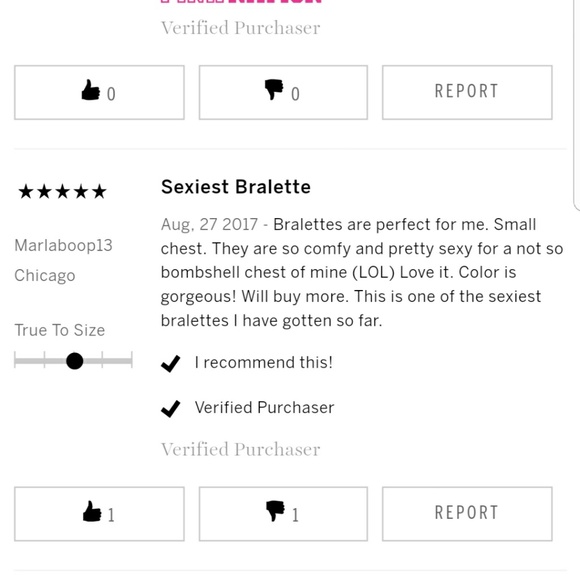Click the Aug, 27 2017 review date
This screenshot has width=580, height=580.
209,225
